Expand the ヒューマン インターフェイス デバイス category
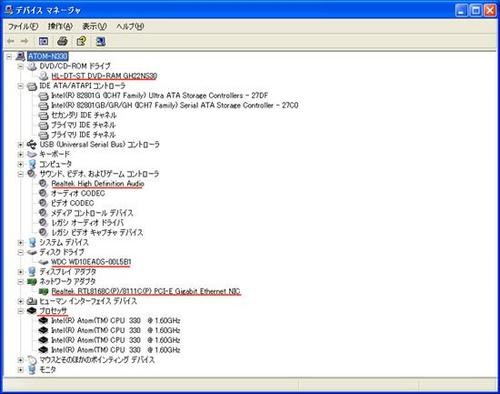The height and width of the screenshot is (394, 500). click(x=21, y=301)
